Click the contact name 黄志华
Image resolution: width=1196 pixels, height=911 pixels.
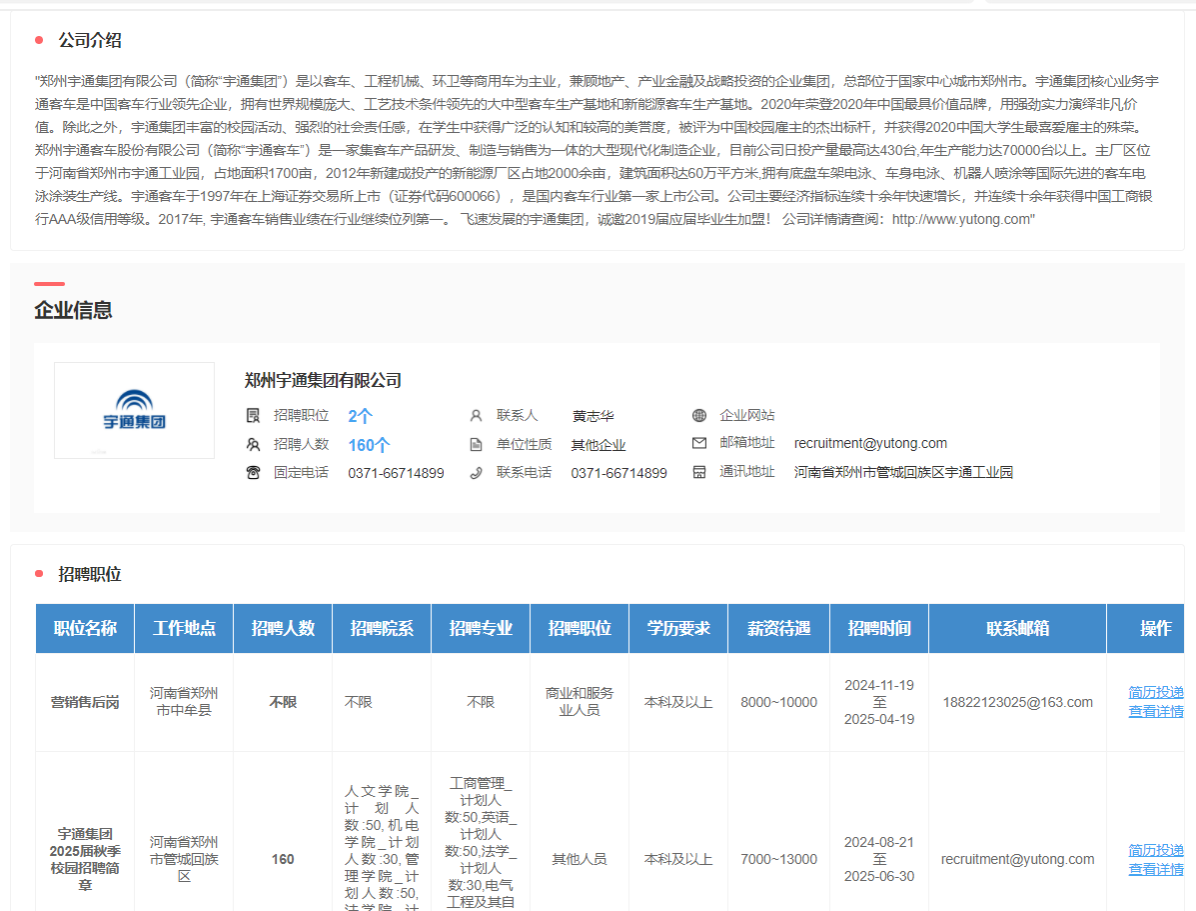click(x=593, y=416)
